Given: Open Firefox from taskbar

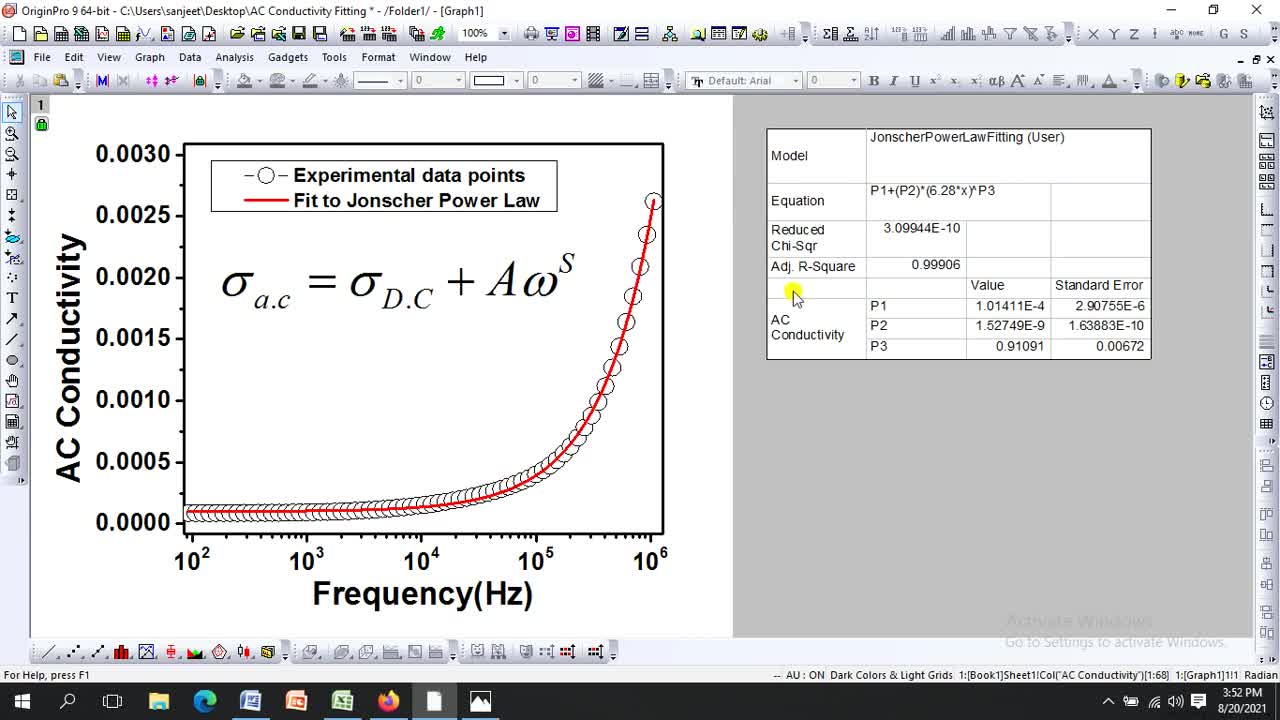Looking at the screenshot, I should click(388, 701).
